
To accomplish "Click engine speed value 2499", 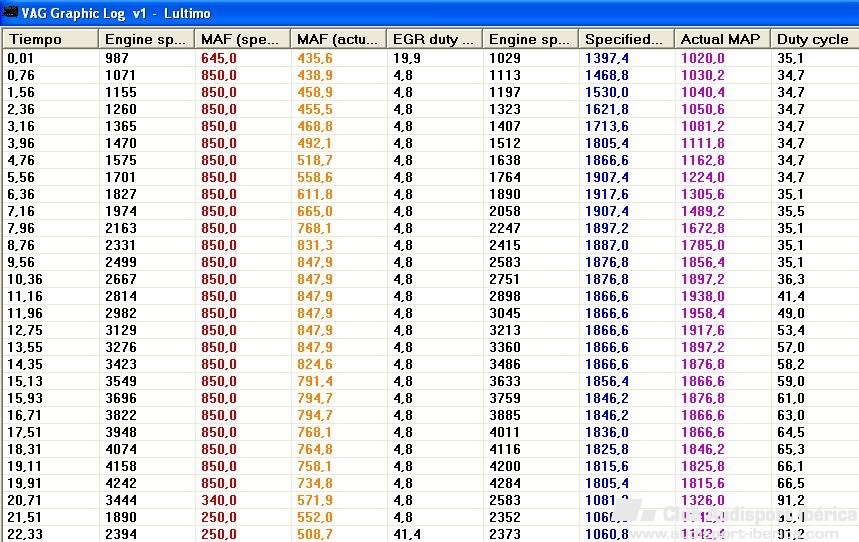I will coord(121,262).
